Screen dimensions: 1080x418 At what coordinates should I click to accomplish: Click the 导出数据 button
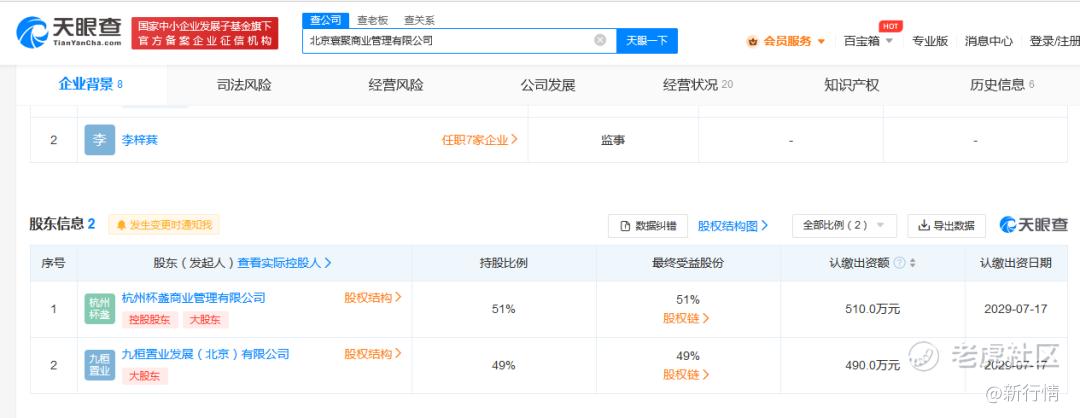pos(946,226)
